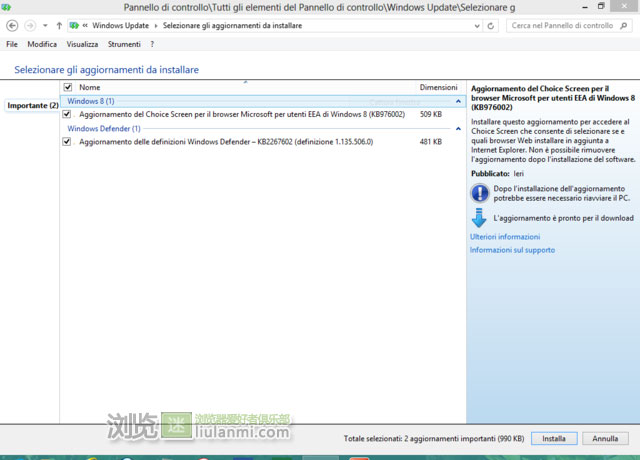Select the Windows Defender (1) group header
Screen dimensions: 640x460
tap(104, 129)
